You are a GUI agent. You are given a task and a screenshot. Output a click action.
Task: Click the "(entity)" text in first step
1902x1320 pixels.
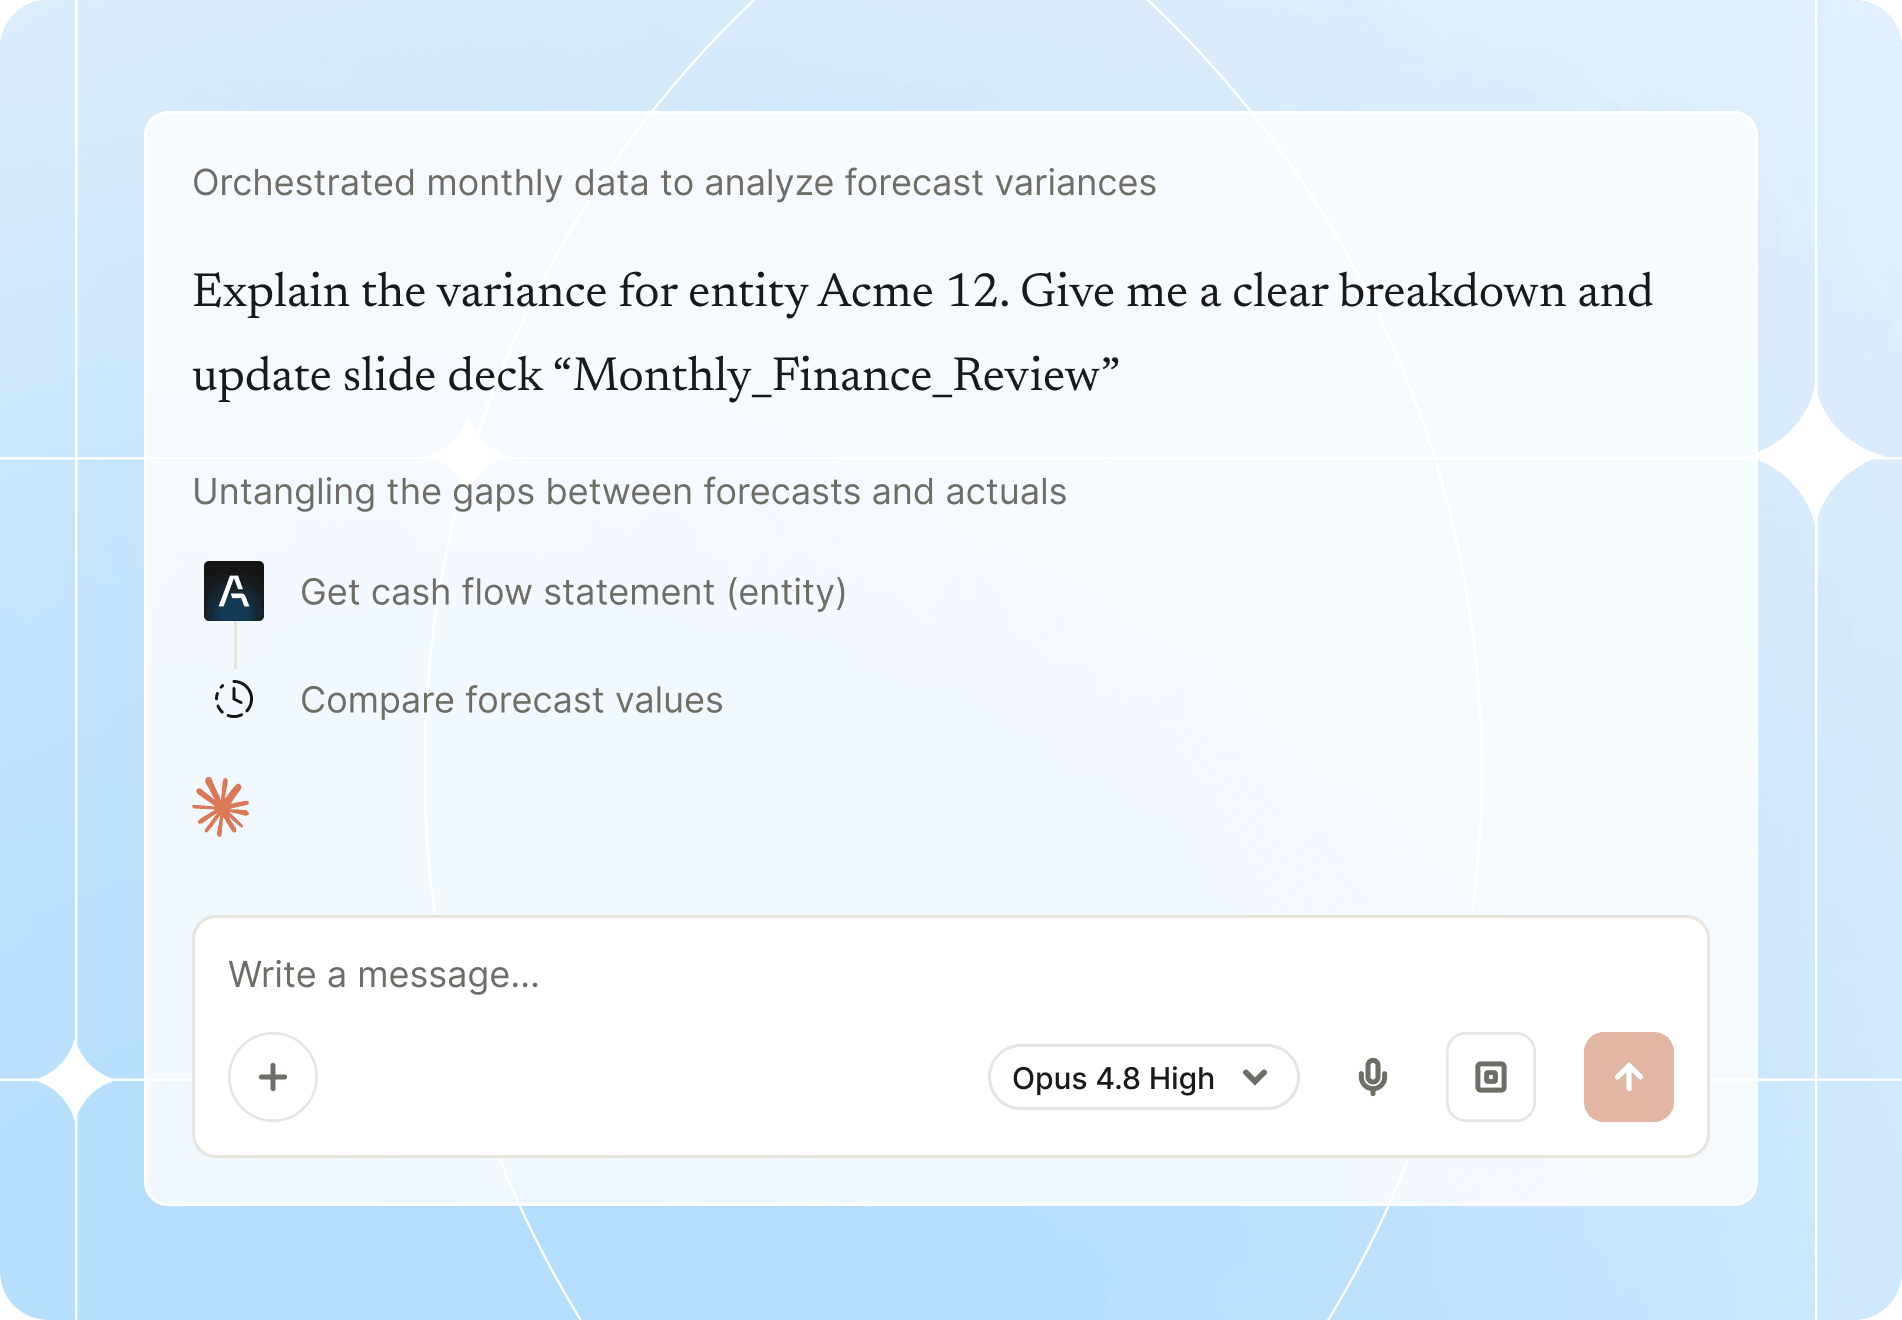pos(787,592)
